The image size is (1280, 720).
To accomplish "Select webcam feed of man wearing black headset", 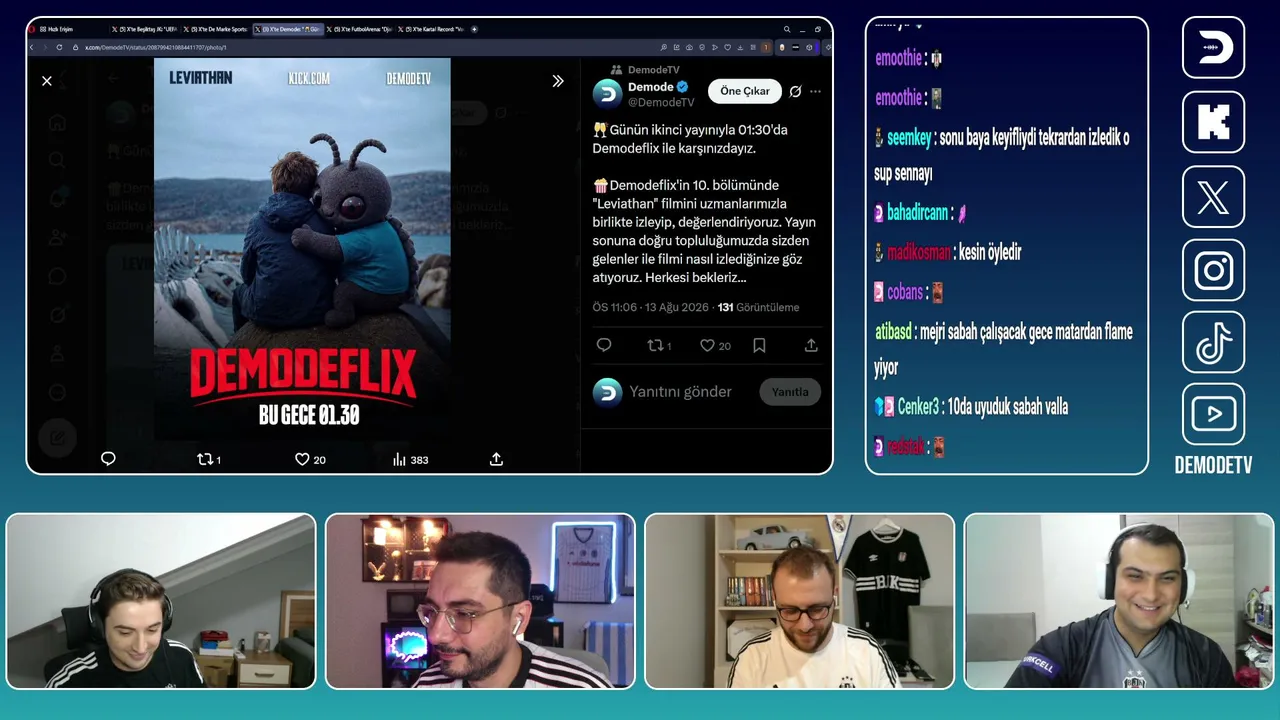I will pos(161,601).
